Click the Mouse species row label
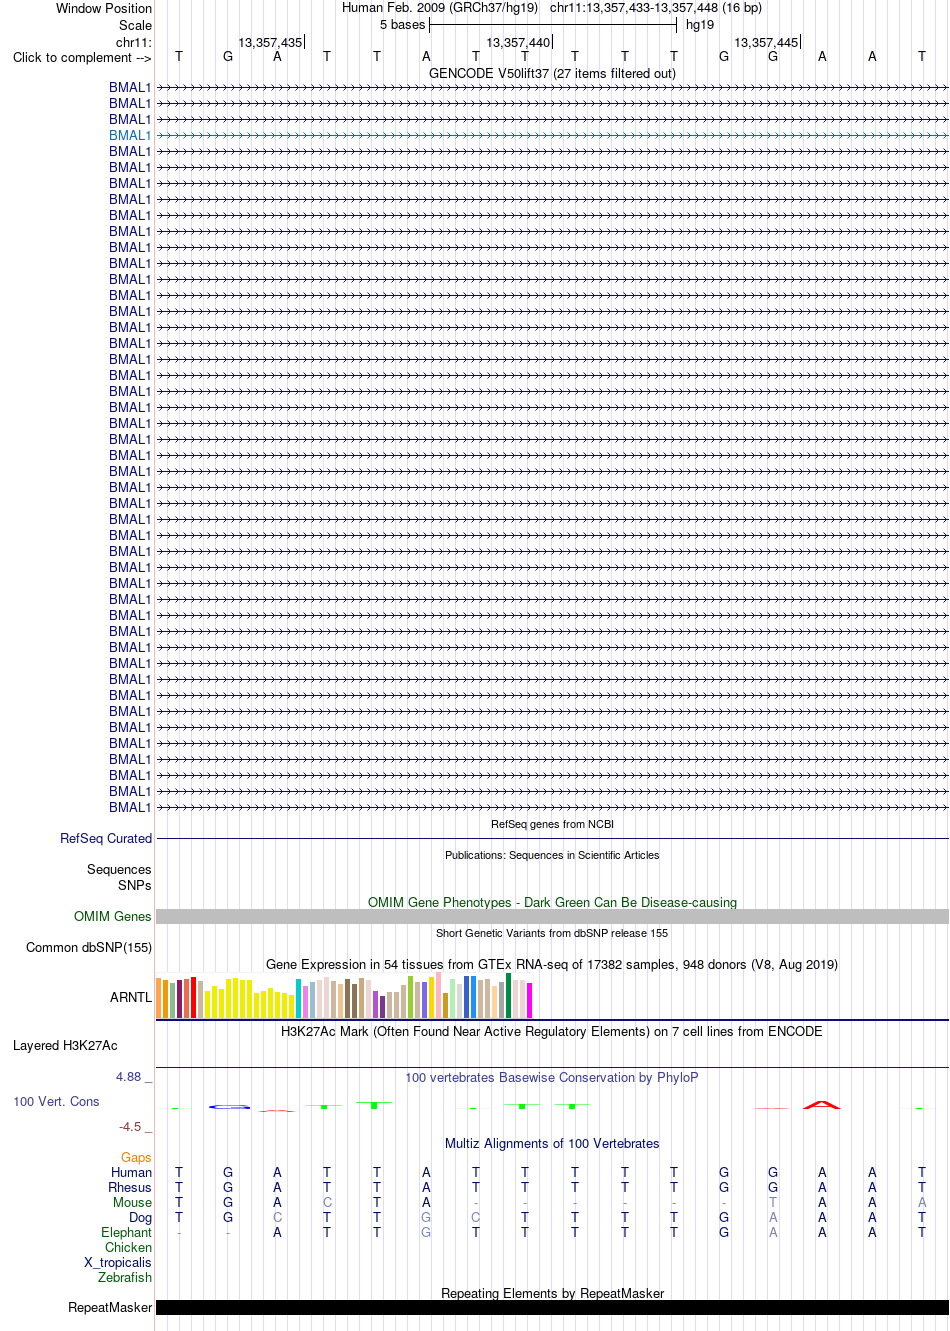Image resolution: width=950 pixels, height=1331 pixels. coord(132,1202)
